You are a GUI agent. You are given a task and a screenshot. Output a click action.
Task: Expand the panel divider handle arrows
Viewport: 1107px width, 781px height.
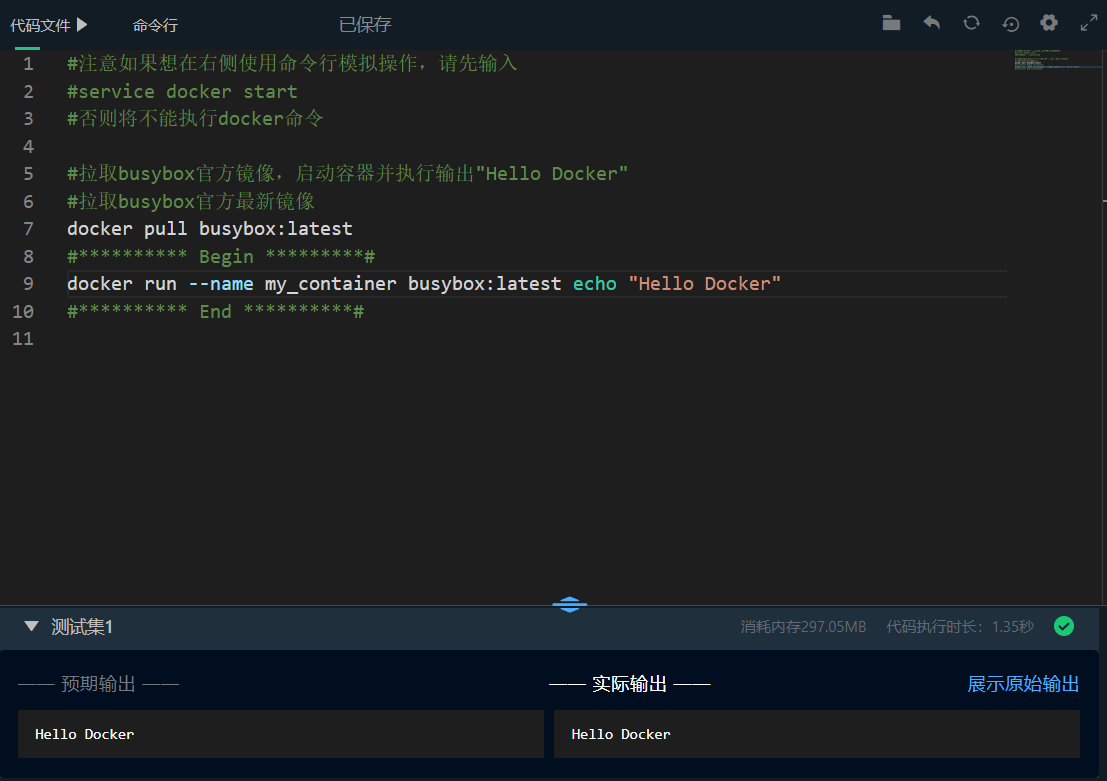[x=569, y=604]
